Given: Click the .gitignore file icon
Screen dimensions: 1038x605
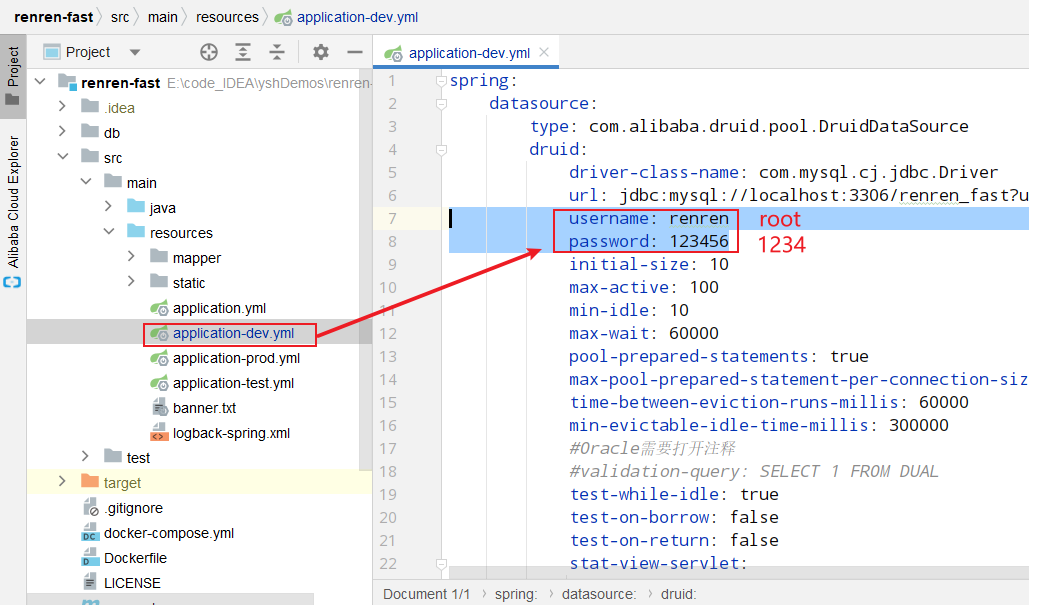Looking at the screenshot, I should pyautogui.click(x=91, y=508).
